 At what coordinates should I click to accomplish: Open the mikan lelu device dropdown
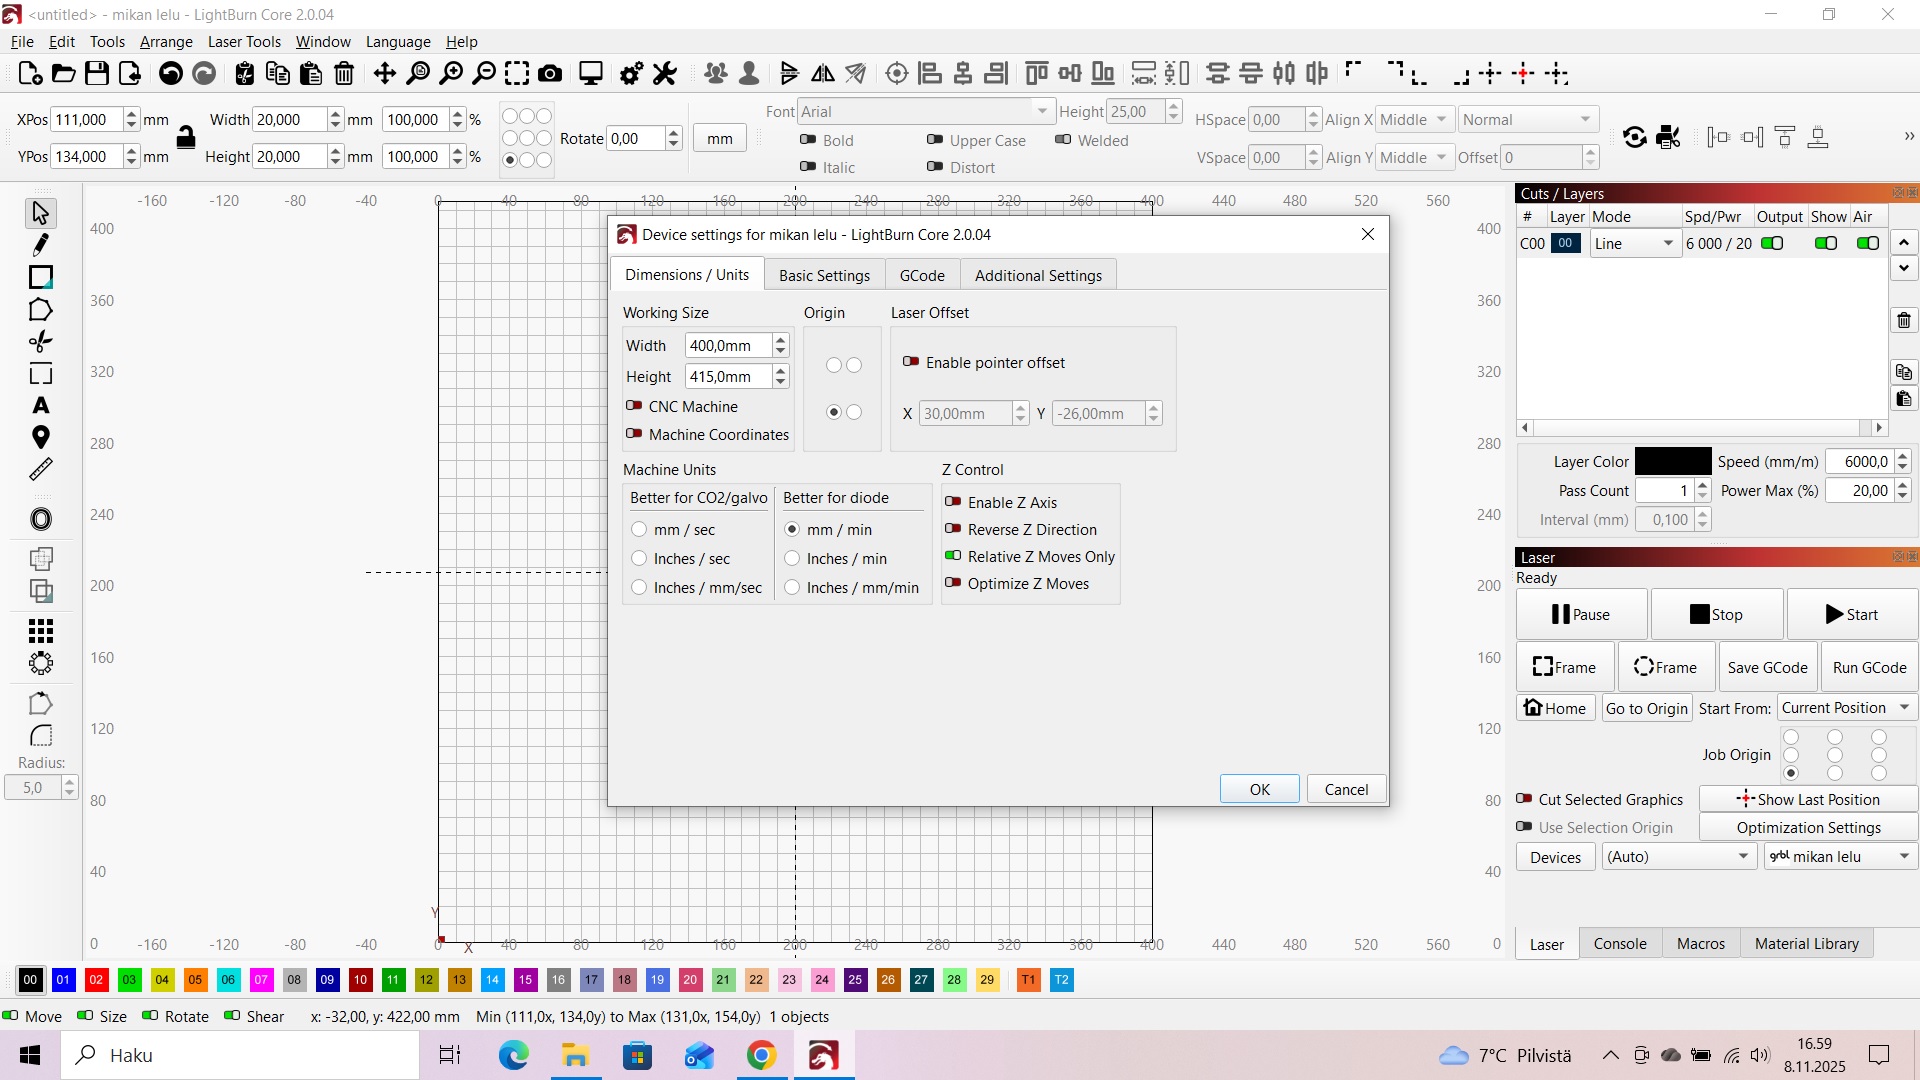[x=1839, y=857]
